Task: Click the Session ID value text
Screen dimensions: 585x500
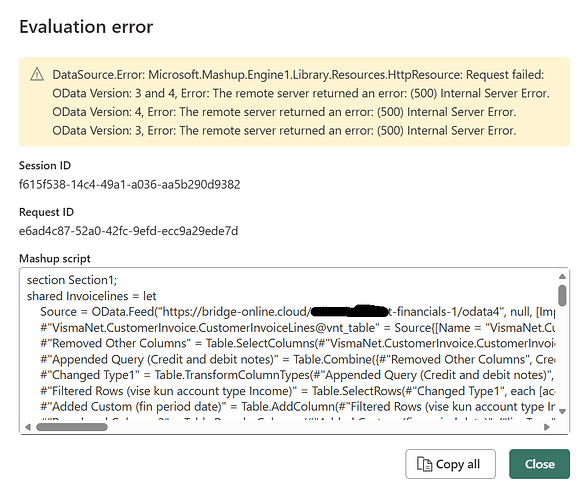Action: 129,184
